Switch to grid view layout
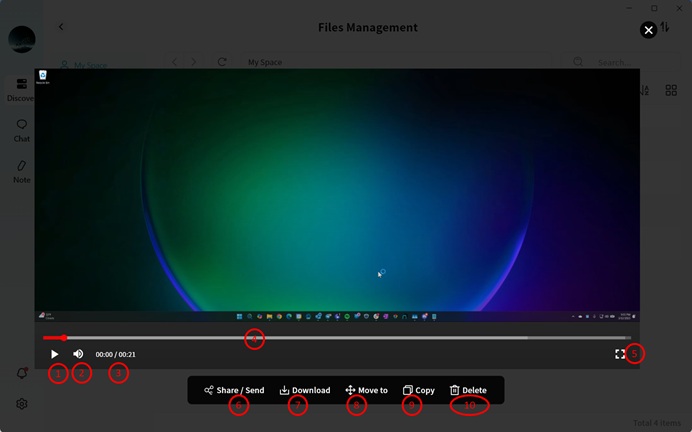 tap(671, 90)
